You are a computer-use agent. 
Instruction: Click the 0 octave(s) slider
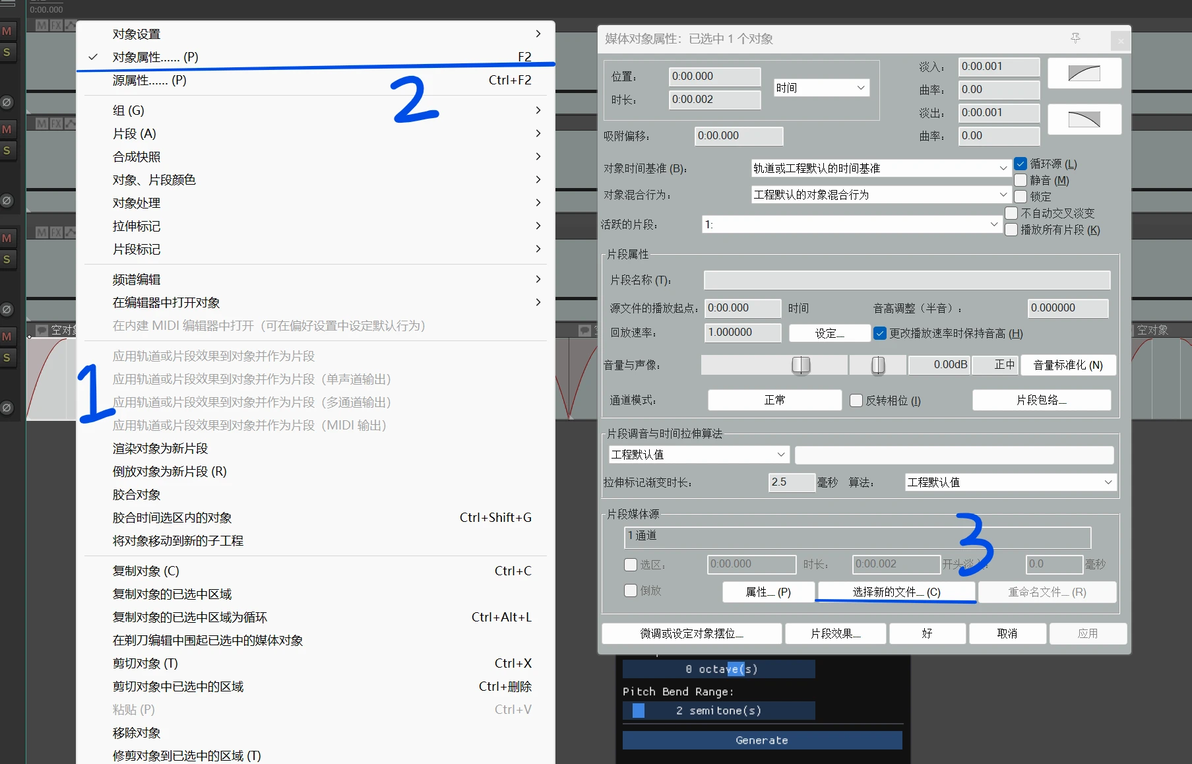coord(718,669)
